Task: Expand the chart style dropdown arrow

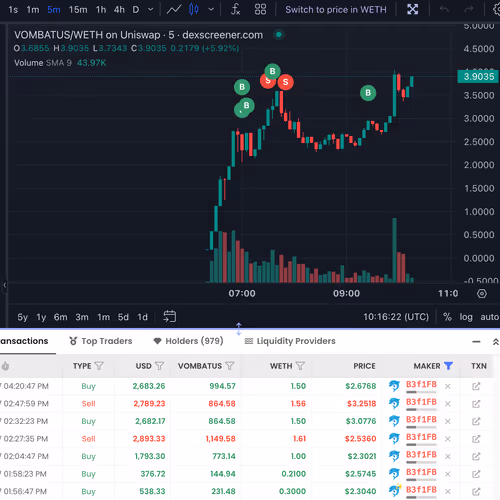Action: pyautogui.click(x=211, y=10)
